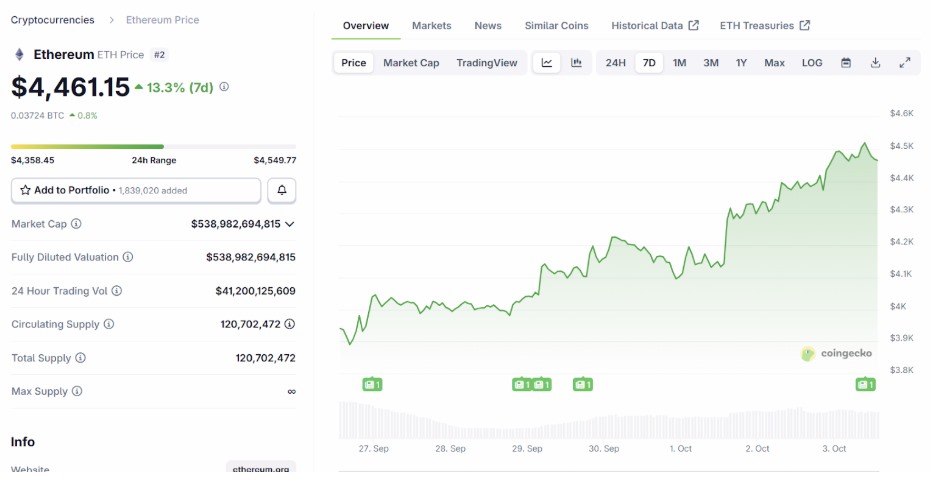The width and height of the screenshot is (931, 490).
Task: Switch to line chart view icon
Action: (x=547, y=63)
